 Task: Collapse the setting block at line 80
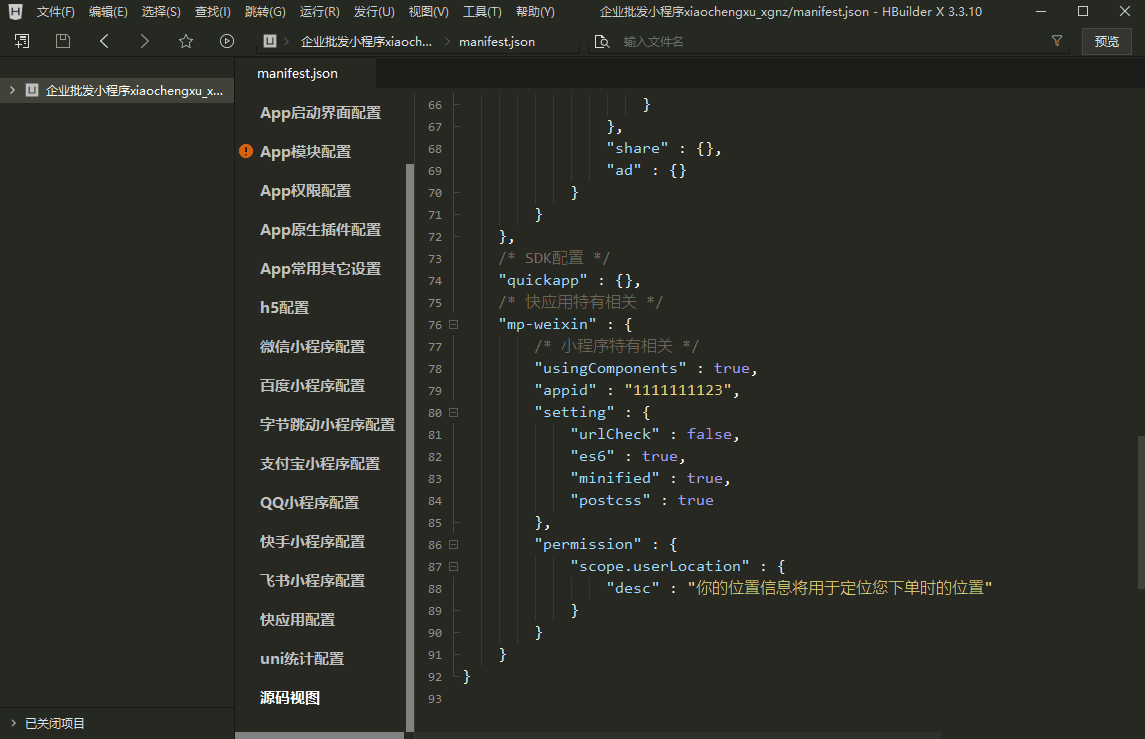pyautogui.click(x=454, y=412)
